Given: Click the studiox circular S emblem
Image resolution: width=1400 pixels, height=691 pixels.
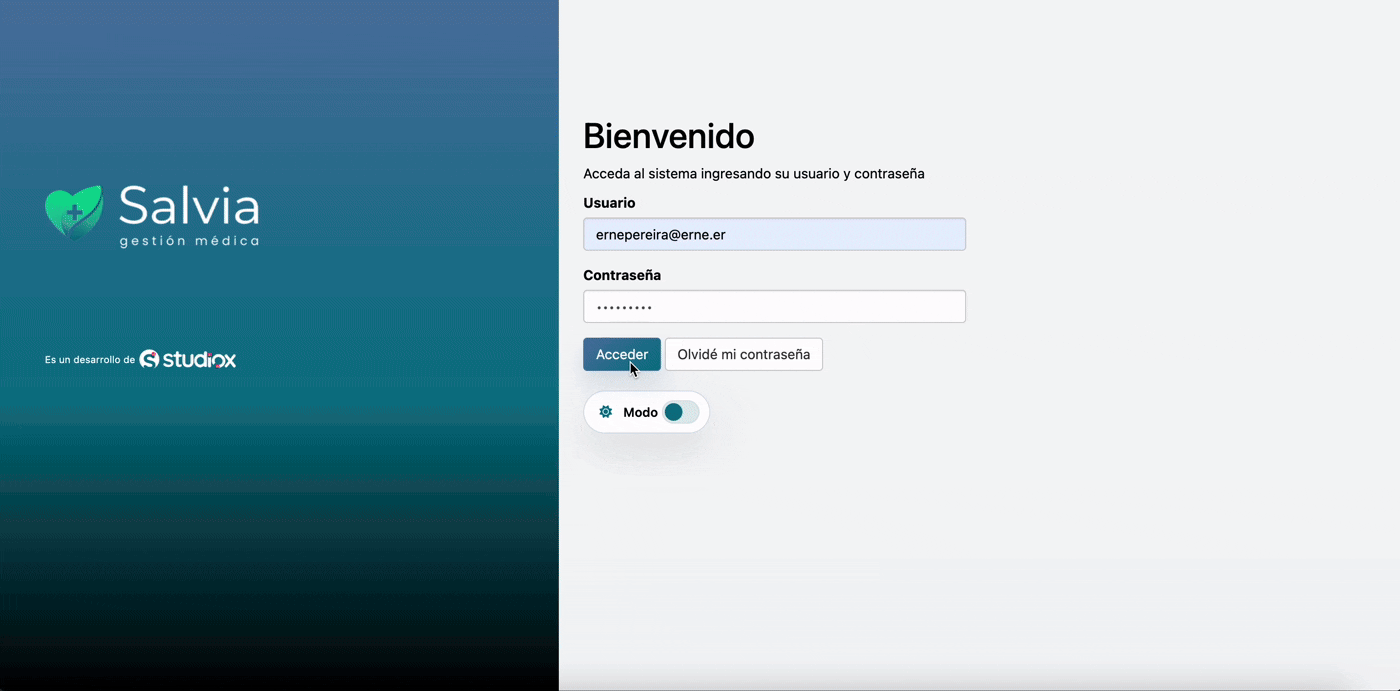Looking at the screenshot, I should [x=149, y=359].
